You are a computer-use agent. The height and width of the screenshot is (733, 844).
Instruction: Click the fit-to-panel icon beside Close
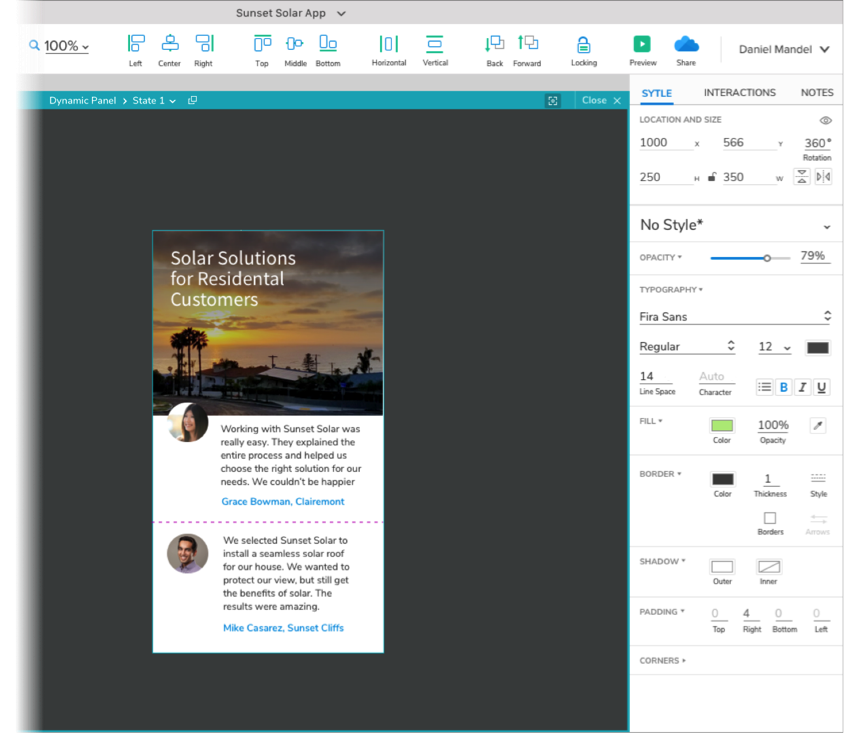coord(552,101)
